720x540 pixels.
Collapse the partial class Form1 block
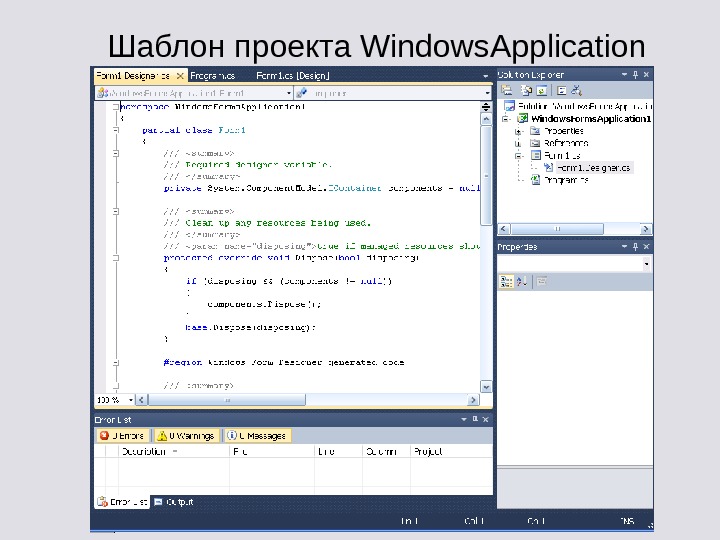click(x=116, y=130)
